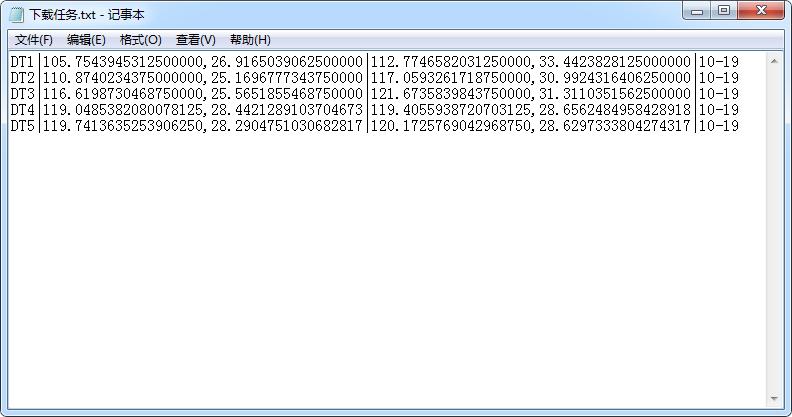This screenshot has height=417, width=792.
Task: Place cursor in 119.4055938720703125 value
Action: point(451,110)
